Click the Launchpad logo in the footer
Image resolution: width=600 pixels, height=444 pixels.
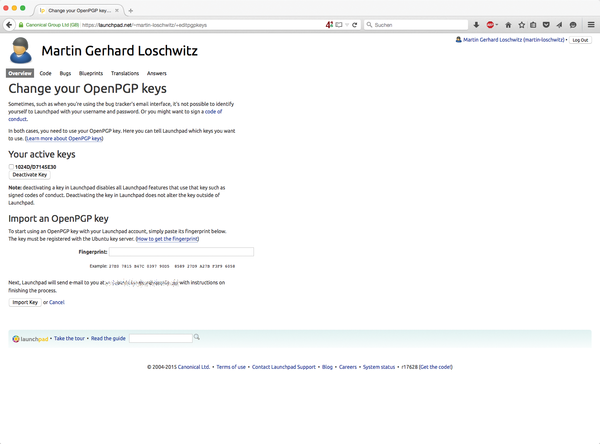[30, 339]
